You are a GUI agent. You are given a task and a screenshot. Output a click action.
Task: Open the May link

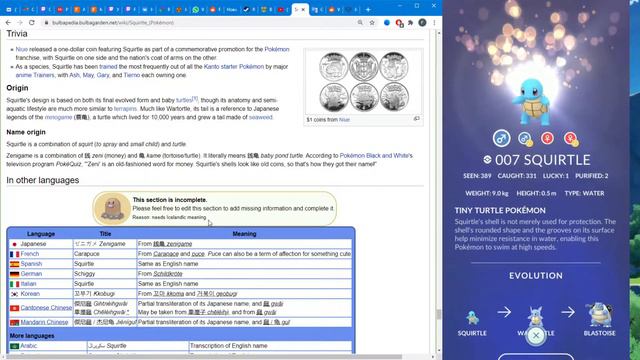point(88,75)
